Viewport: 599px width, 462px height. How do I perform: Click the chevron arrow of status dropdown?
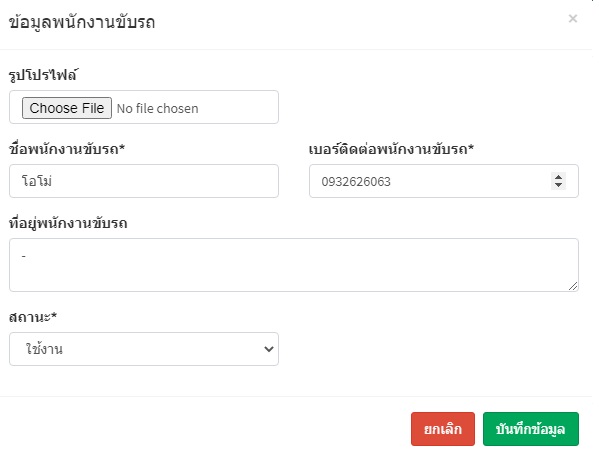pyautogui.click(x=269, y=349)
